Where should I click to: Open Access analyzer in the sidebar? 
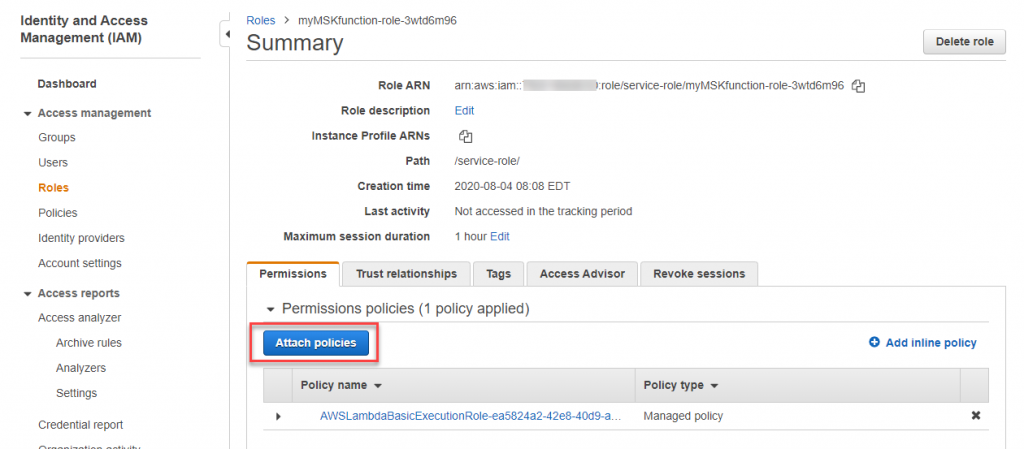click(x=80, y=318)
